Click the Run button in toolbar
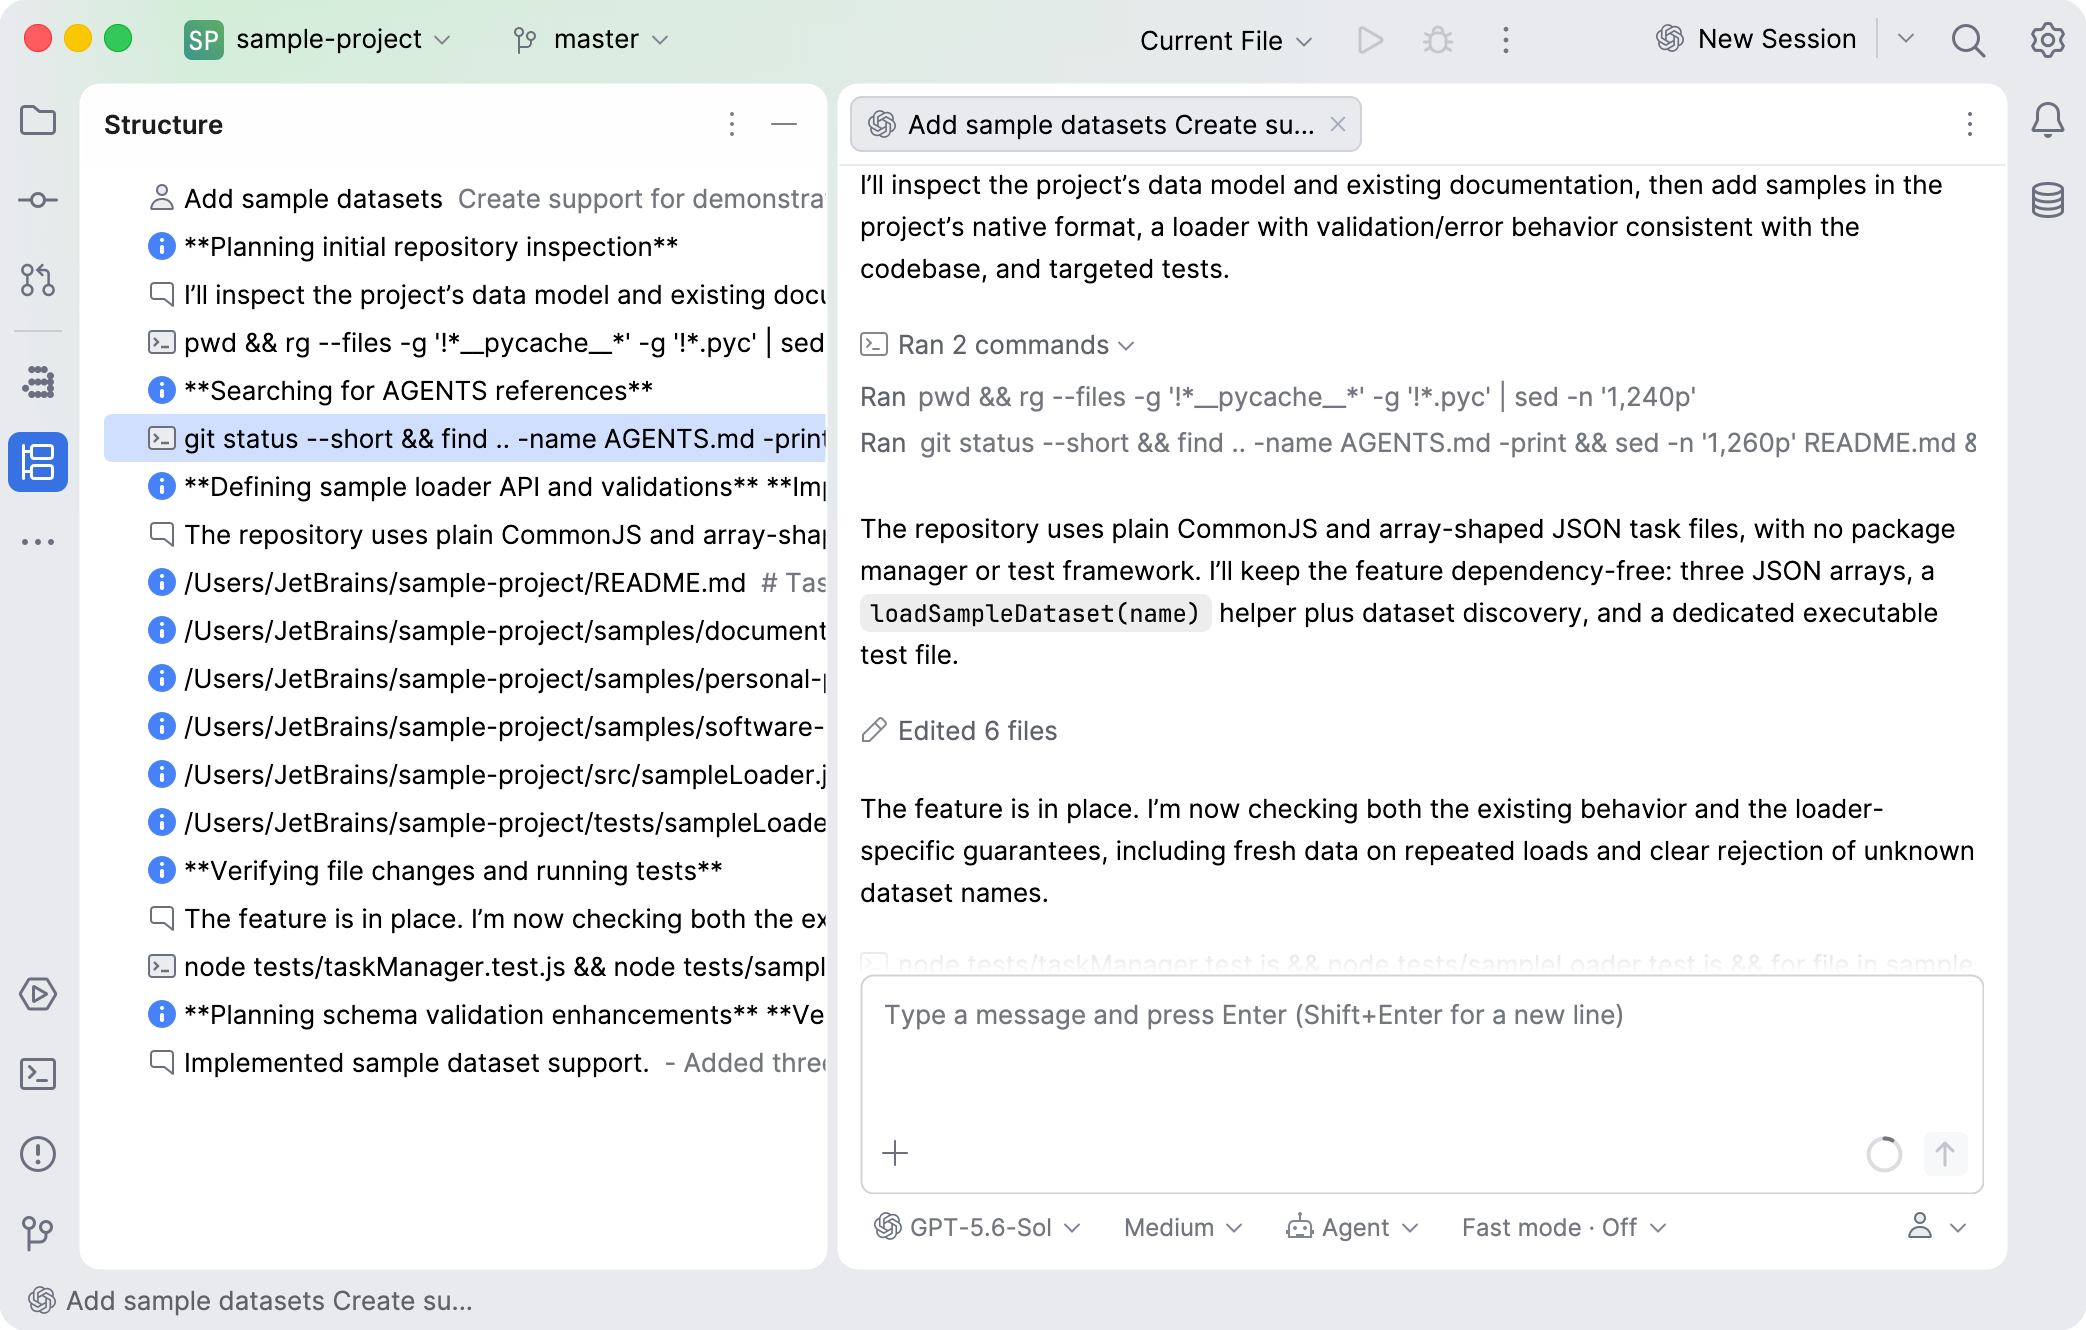Image resolution: width=2086 pixels, height=1330 pixels. [1370, 40]
